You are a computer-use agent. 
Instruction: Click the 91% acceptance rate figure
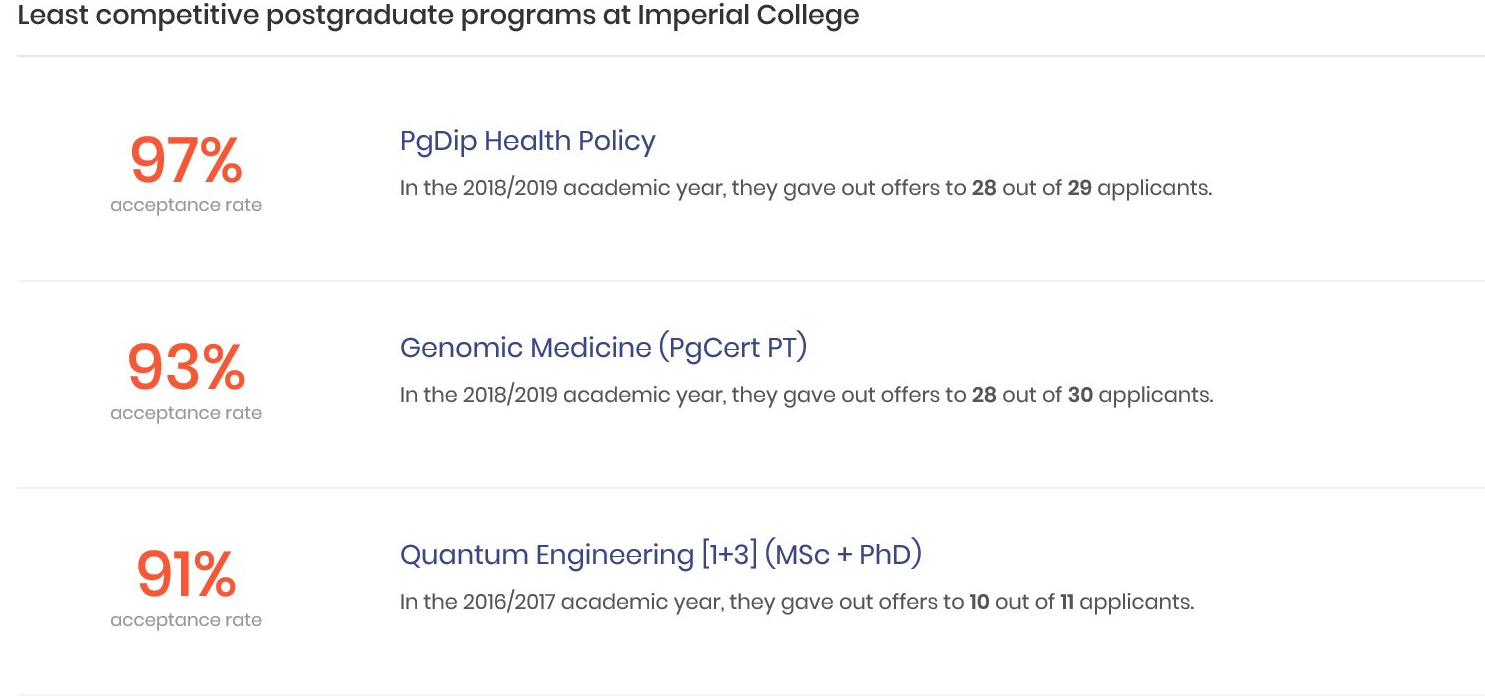click(x=186, y=575)
